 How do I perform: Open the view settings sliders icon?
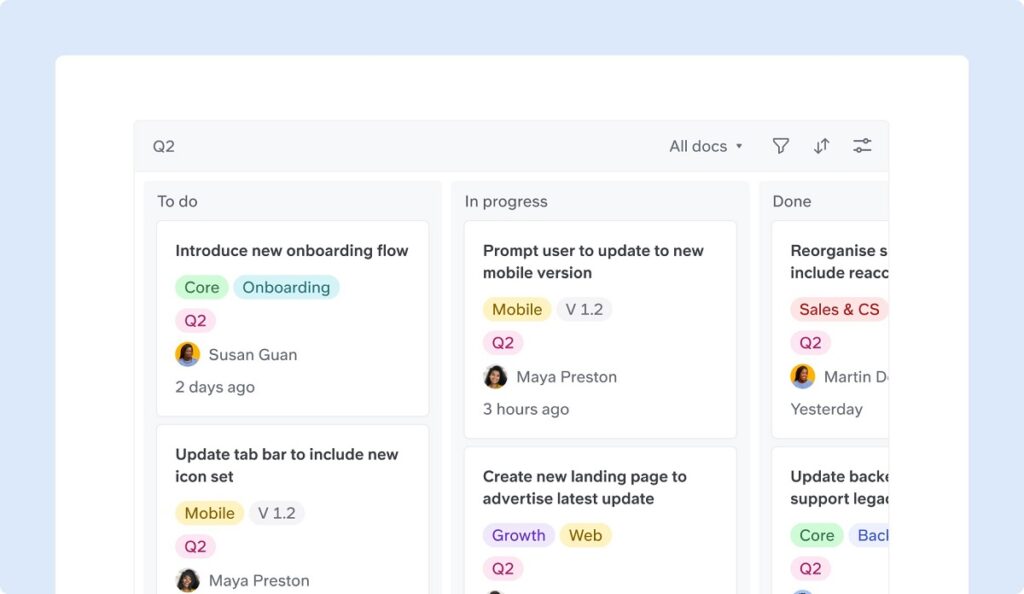[862, 146]
